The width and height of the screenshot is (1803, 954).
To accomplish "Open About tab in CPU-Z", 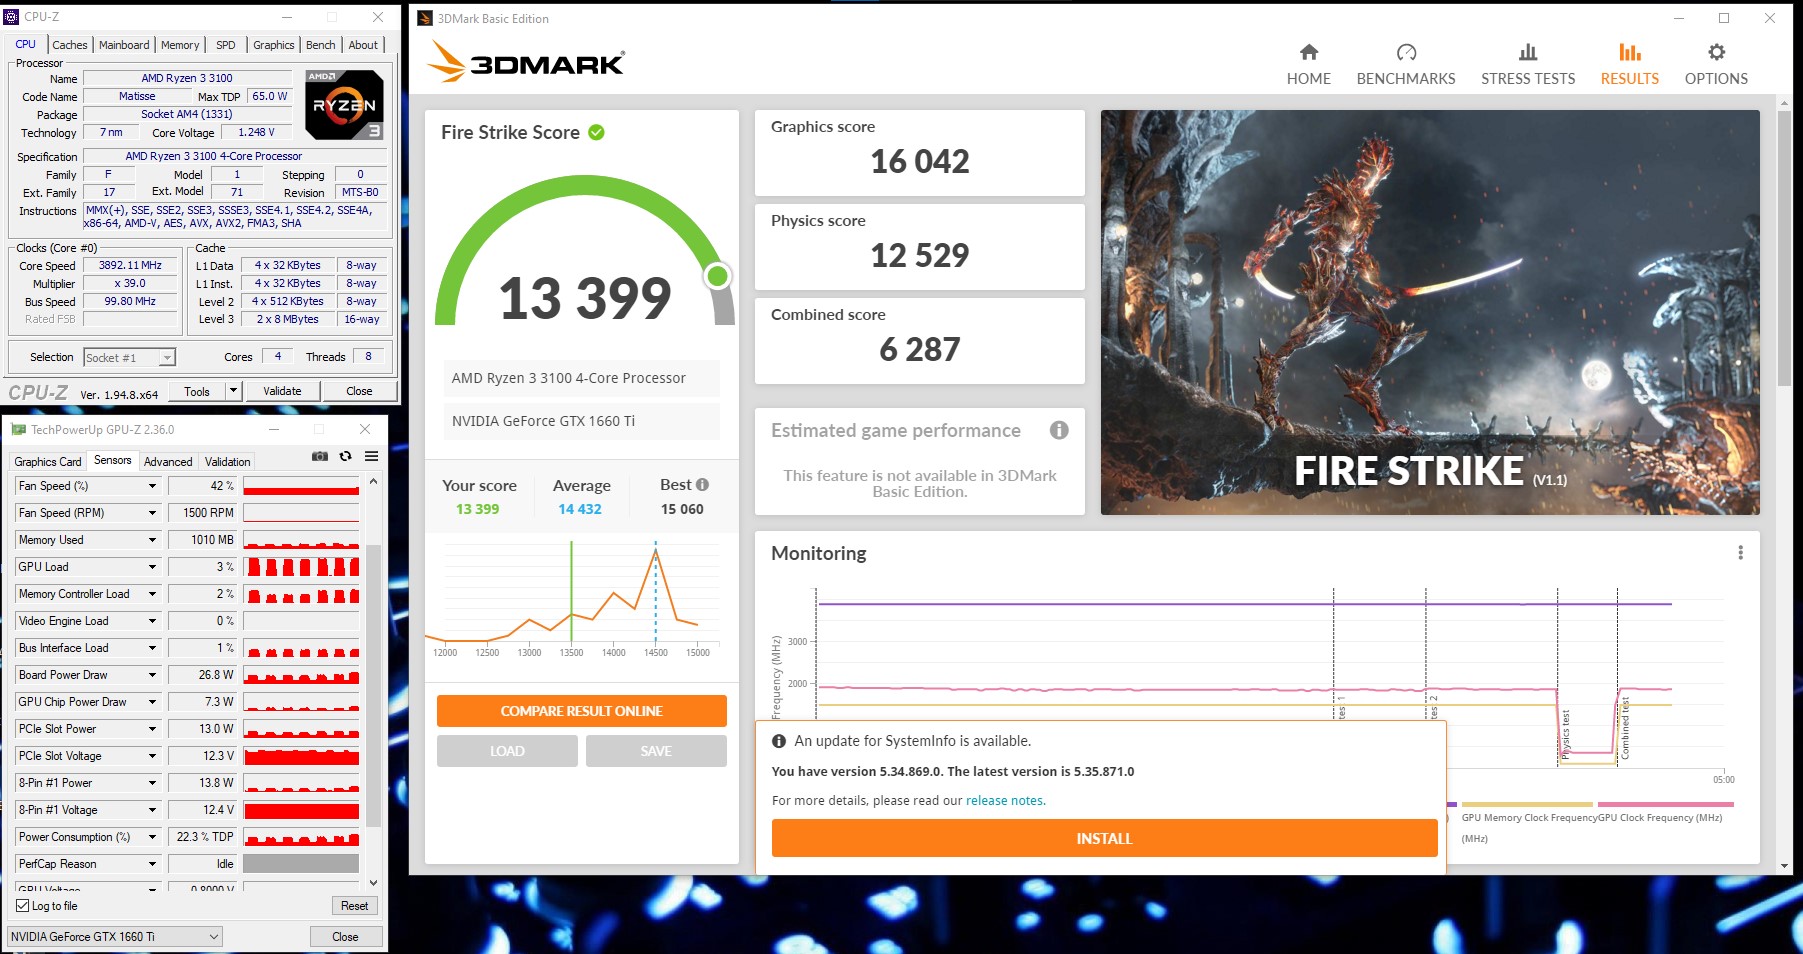I will point(363,45).
